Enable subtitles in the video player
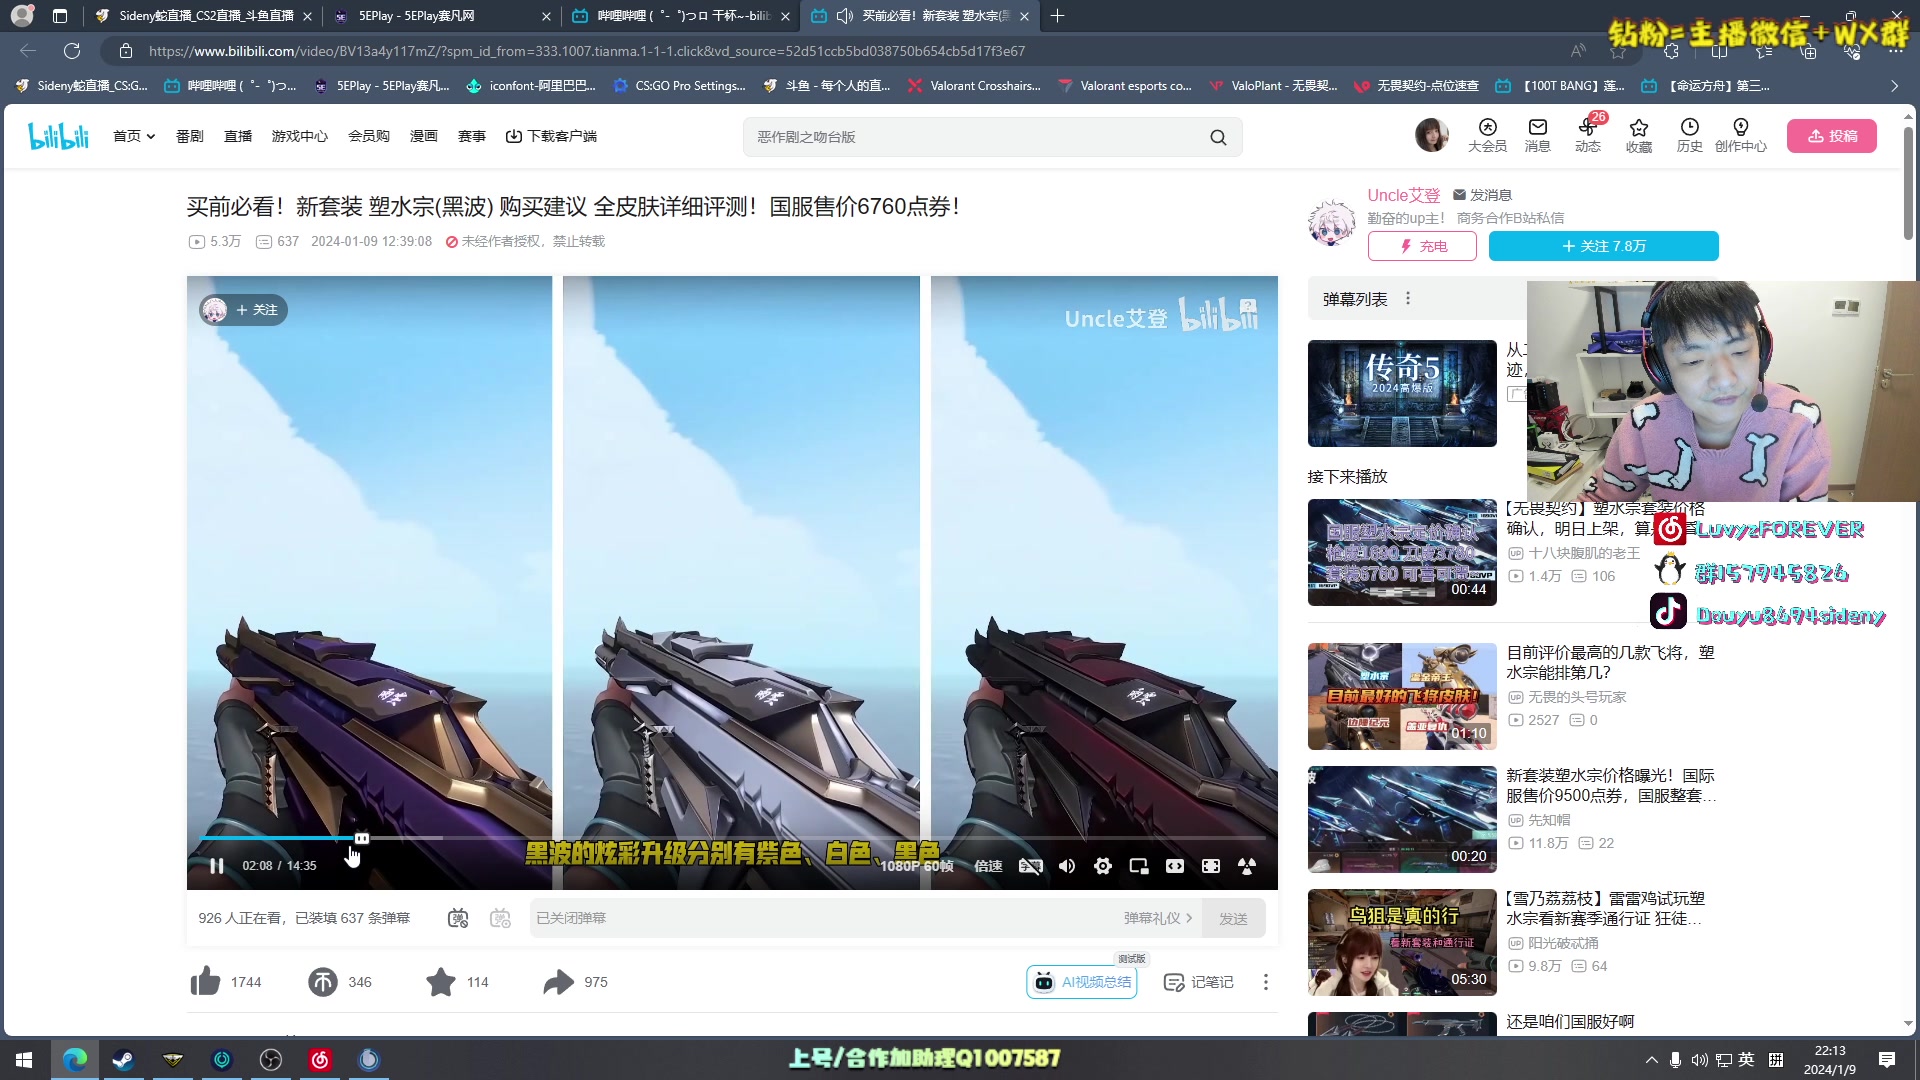The image size is (1920, 1080). pos(1031,866)
